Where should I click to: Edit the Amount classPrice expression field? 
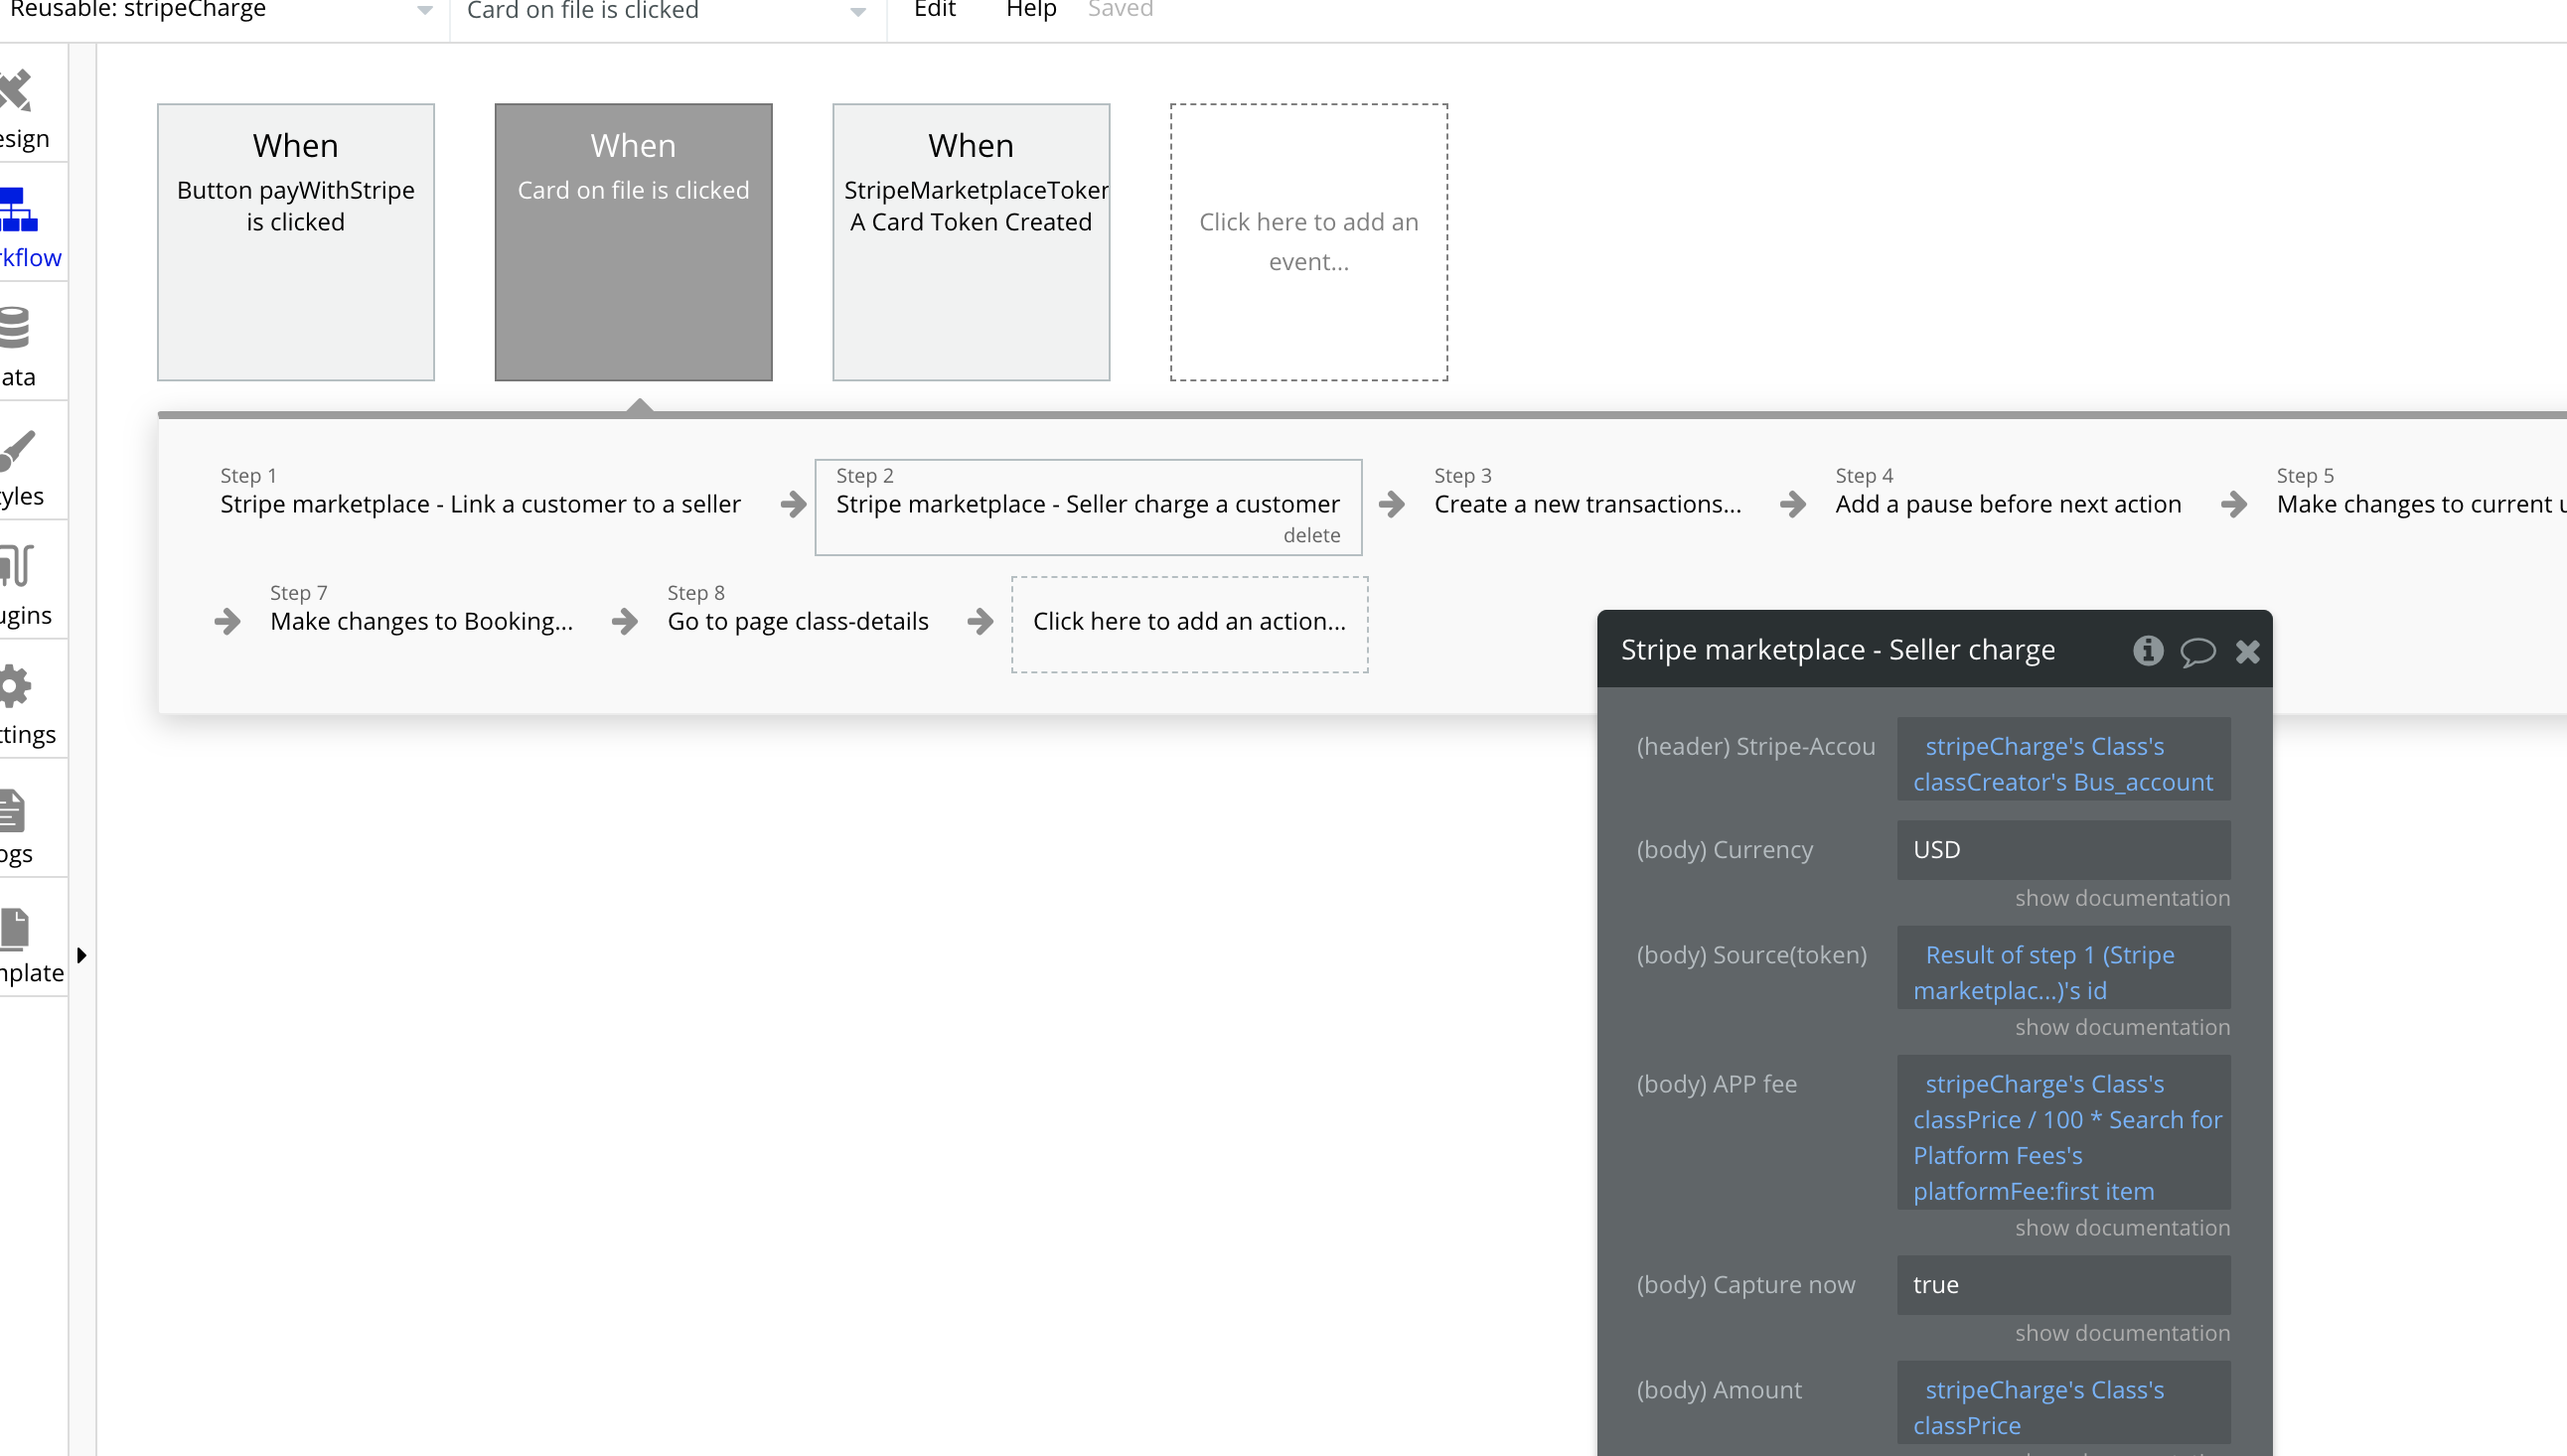[2064, 1402]
